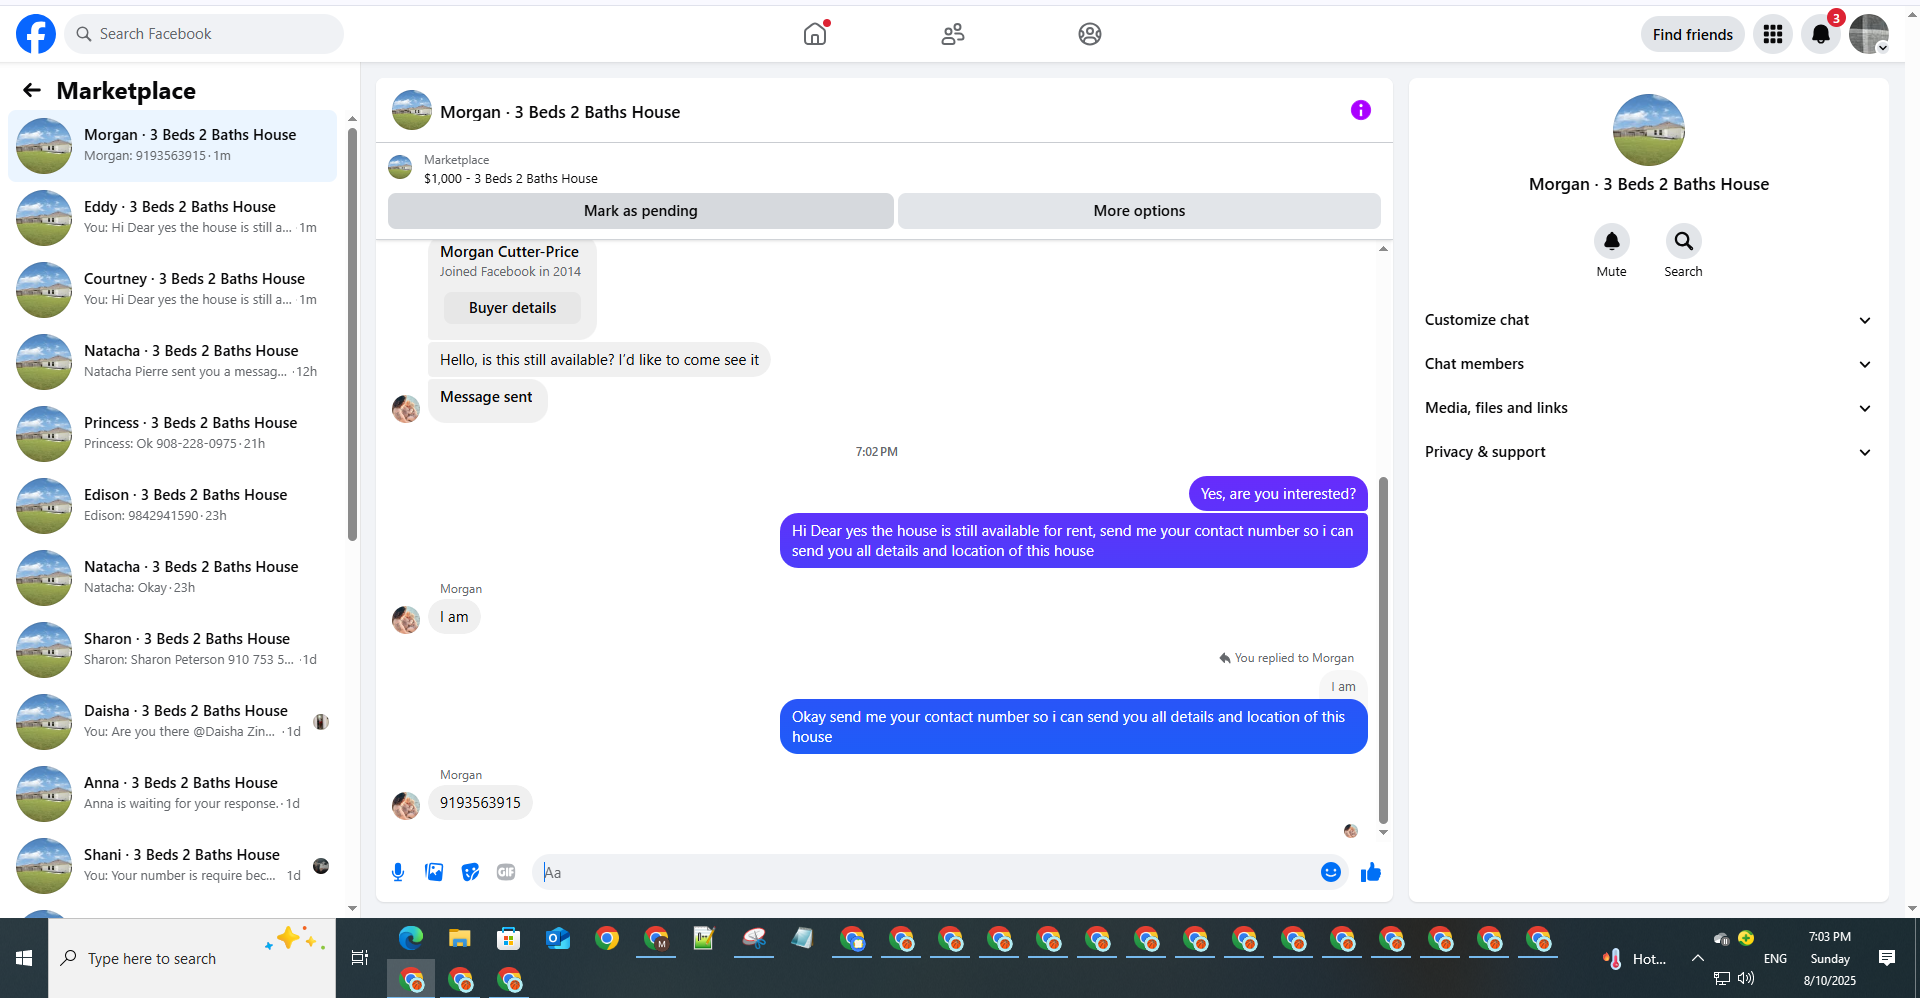Screen dimensions: 1920x998
Task: Click the 'Yes, are you interested?' message
Action: (1278, 494)
